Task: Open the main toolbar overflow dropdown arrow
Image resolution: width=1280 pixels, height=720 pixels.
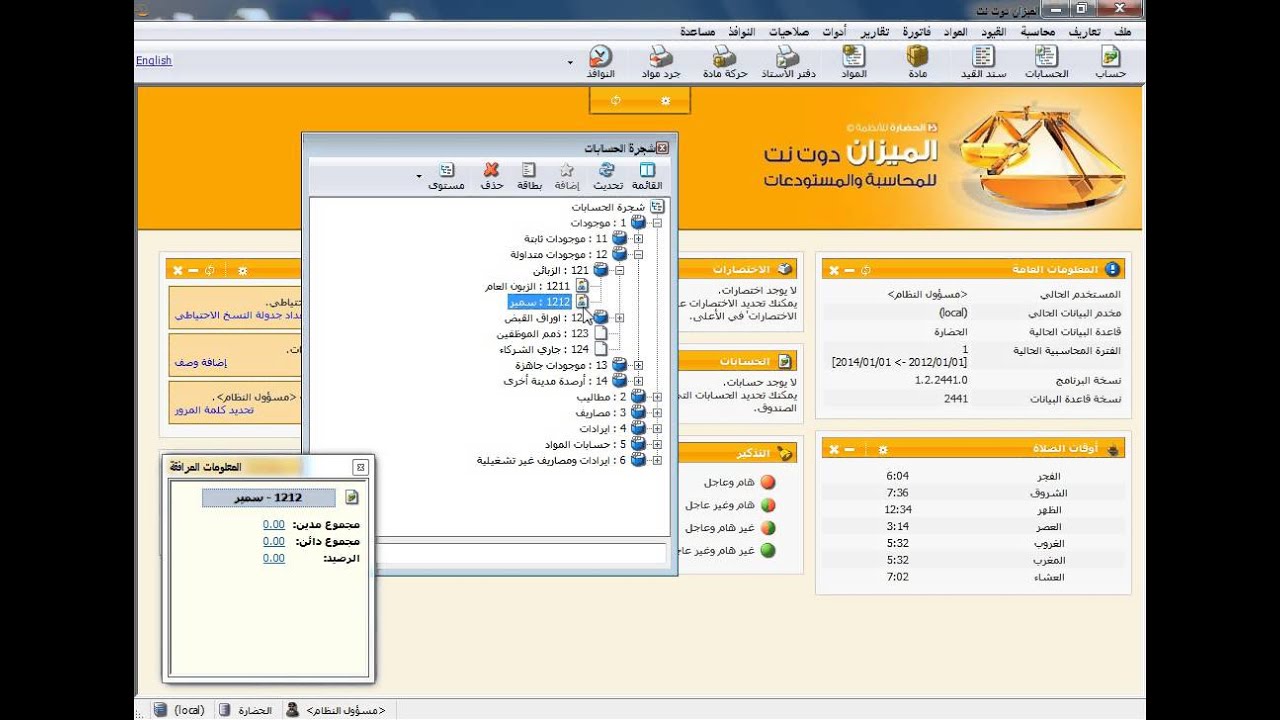Action: pyautogui.click(x=570, y=62)
